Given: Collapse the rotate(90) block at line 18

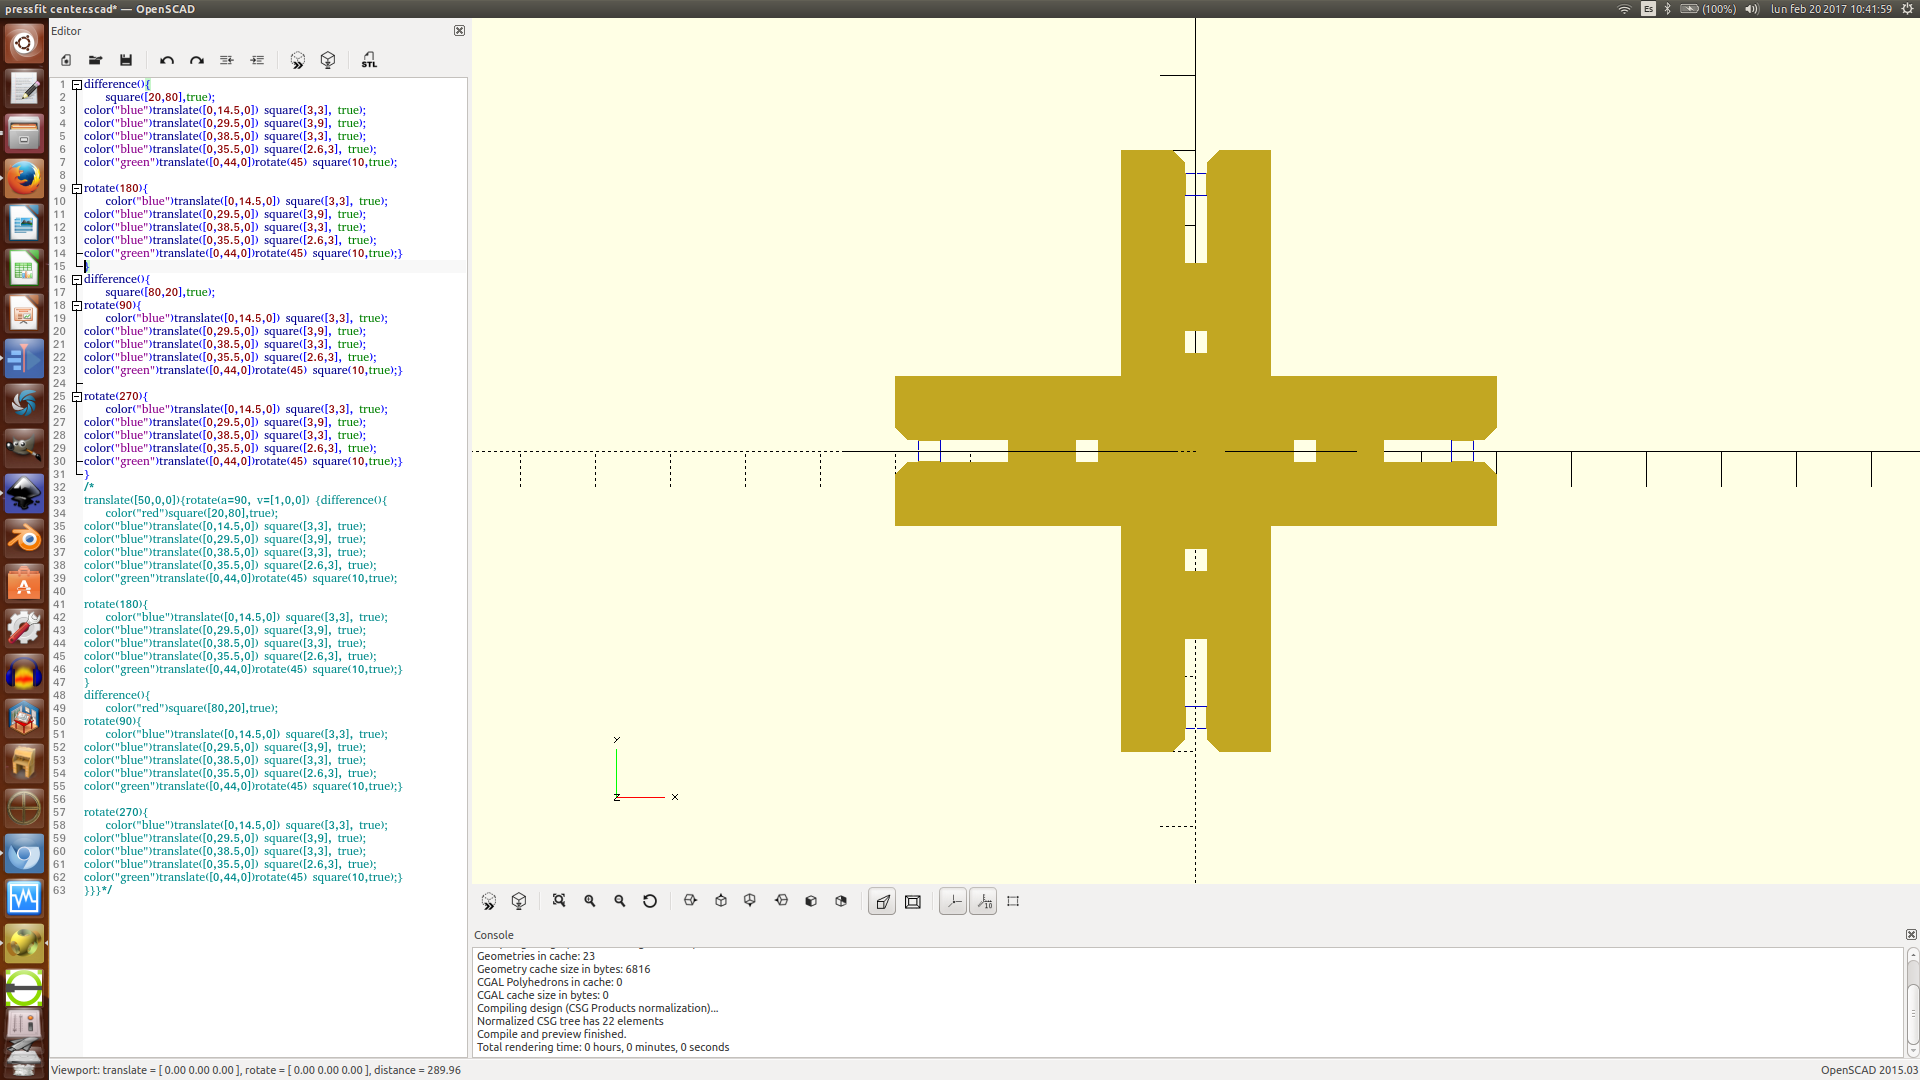Looking at the screenshot, I should tap(77, 306).
